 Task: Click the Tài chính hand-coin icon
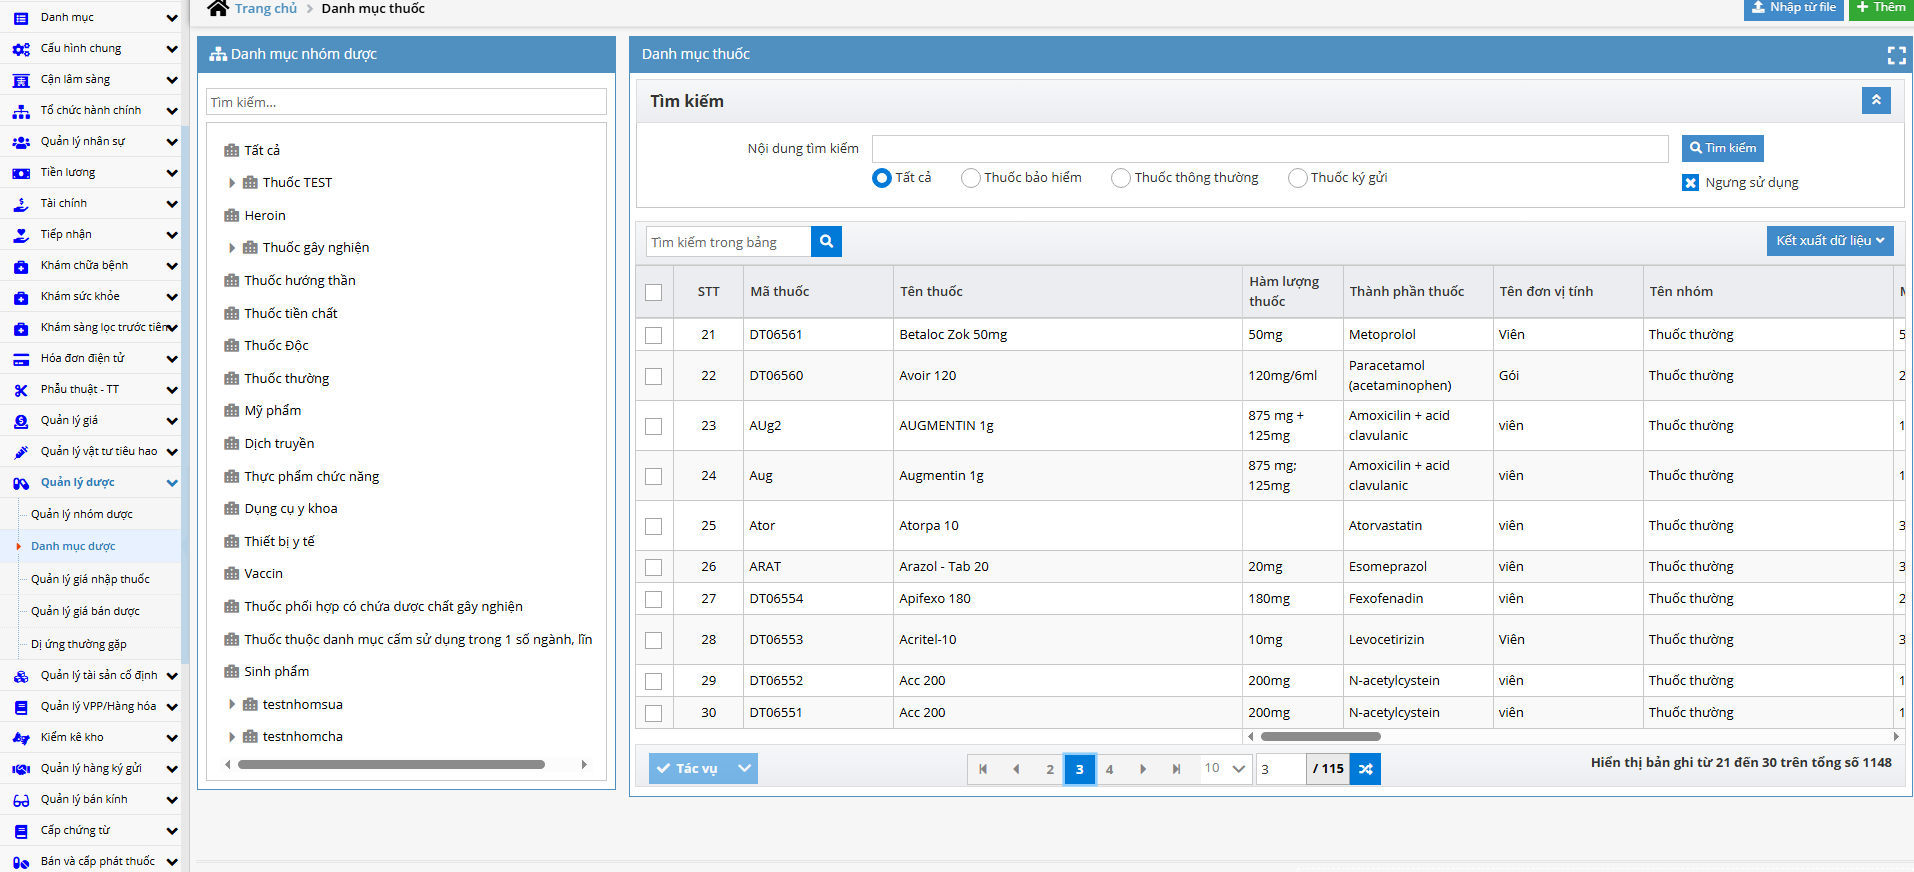21,204
